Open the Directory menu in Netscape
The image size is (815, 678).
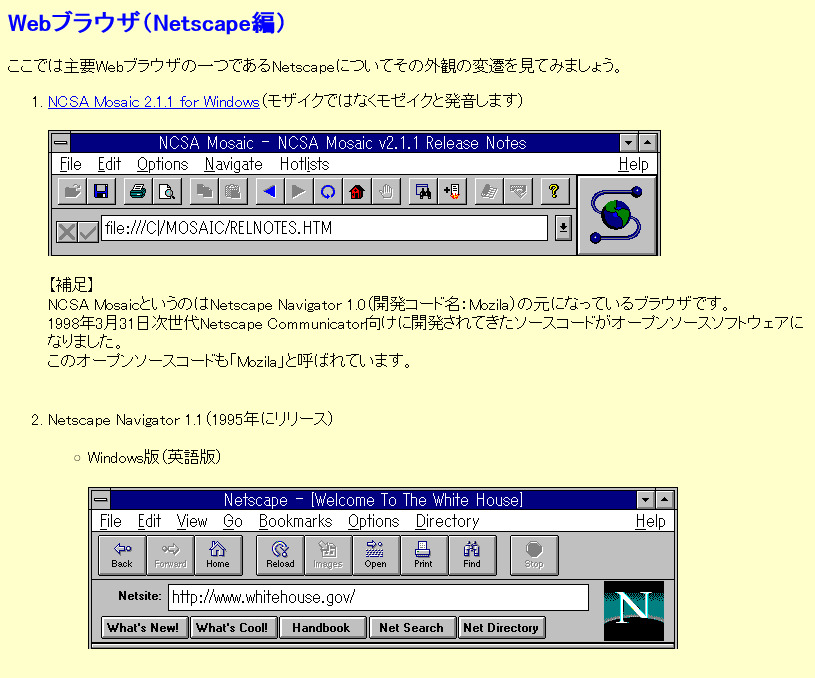446,521
